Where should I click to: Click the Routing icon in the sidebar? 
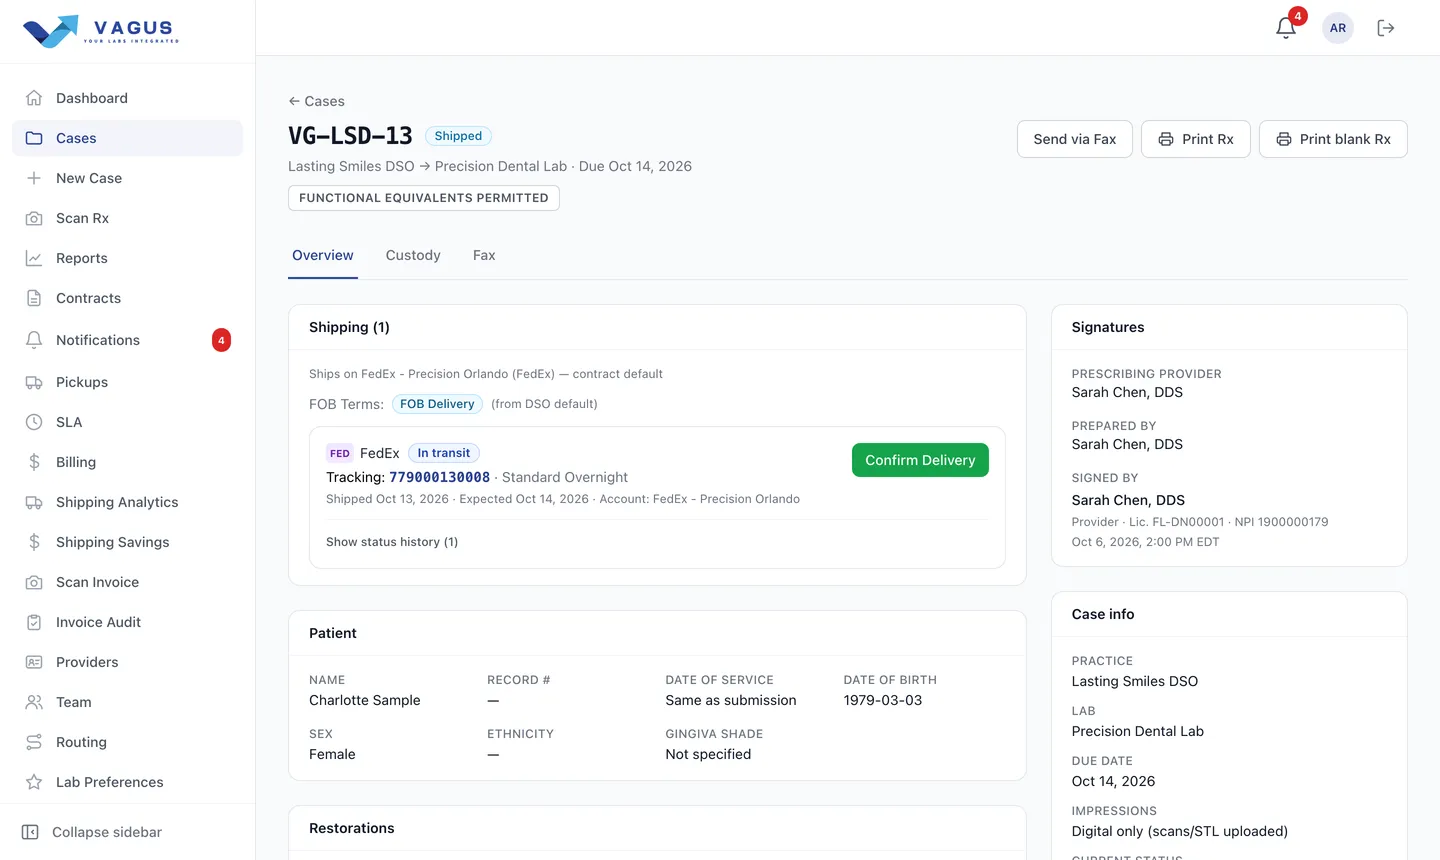pos(34,742)
